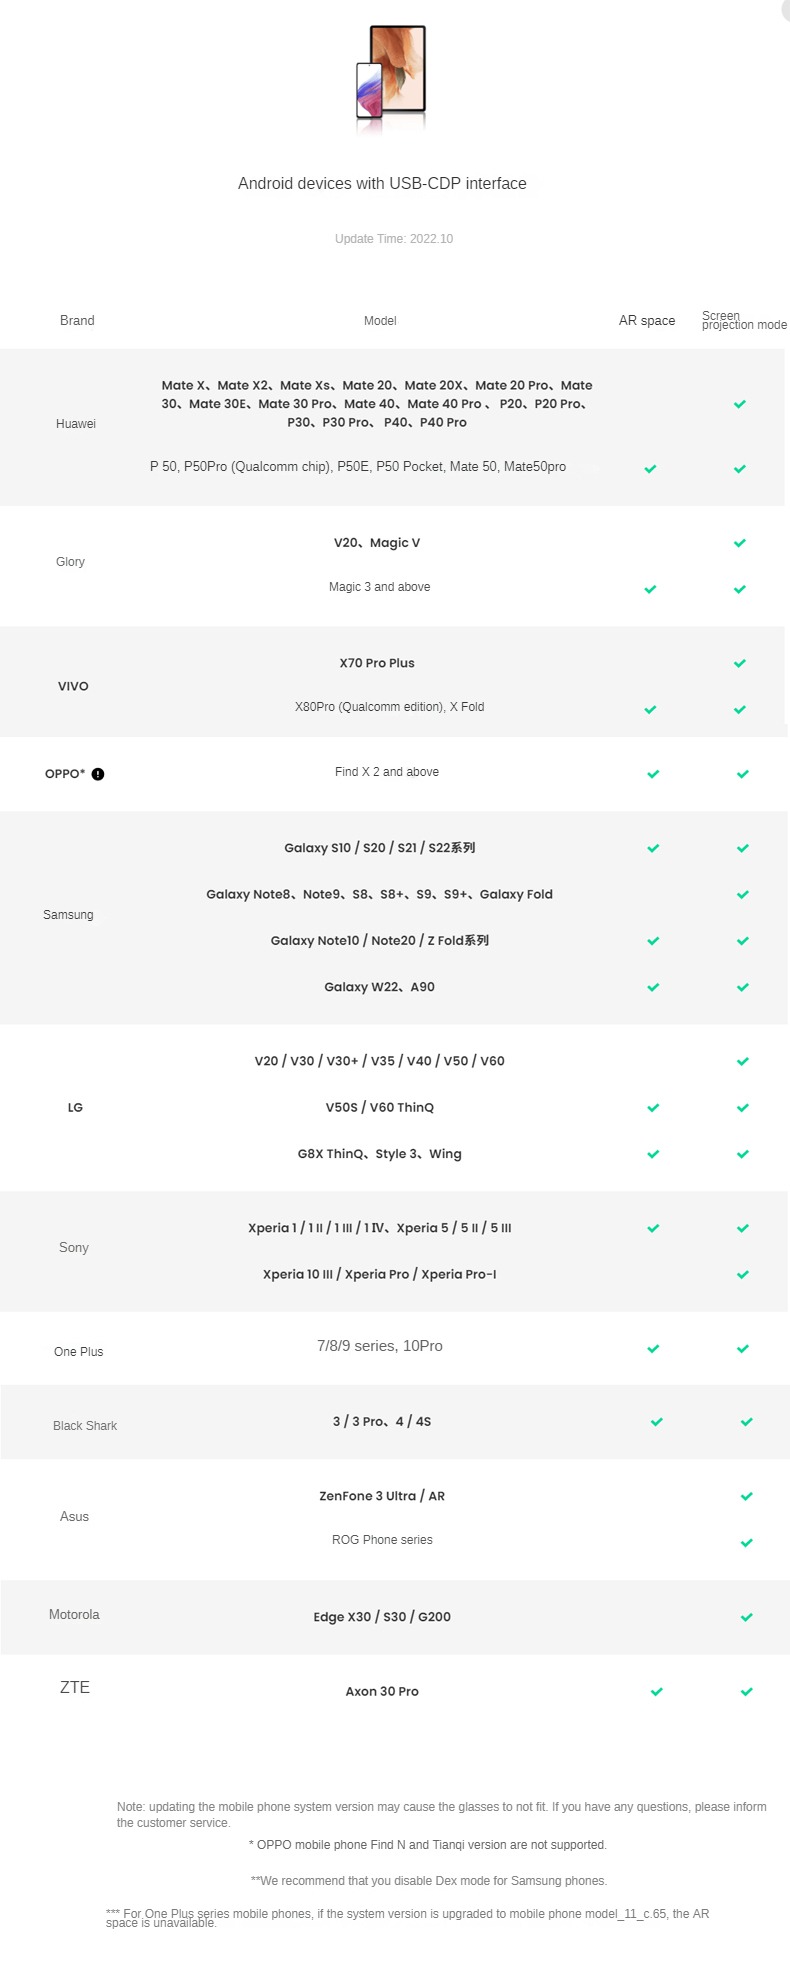Click the Screen projection mode column header

point(743,320)
